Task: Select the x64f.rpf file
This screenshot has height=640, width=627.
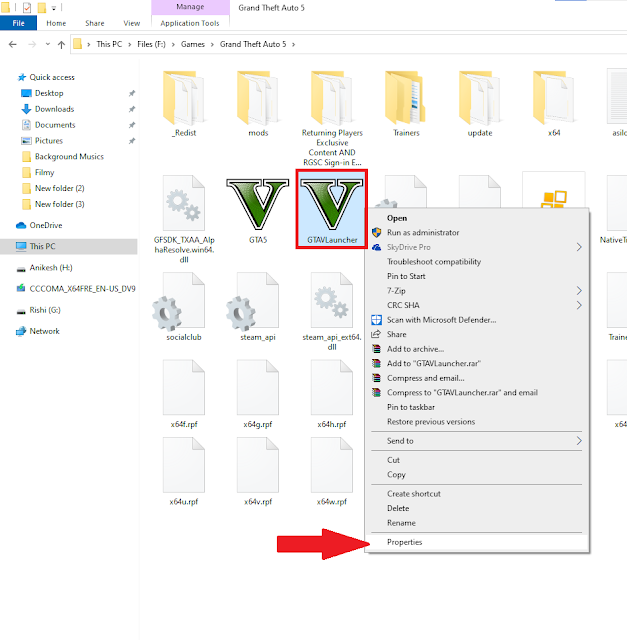Action: point(184,387)
